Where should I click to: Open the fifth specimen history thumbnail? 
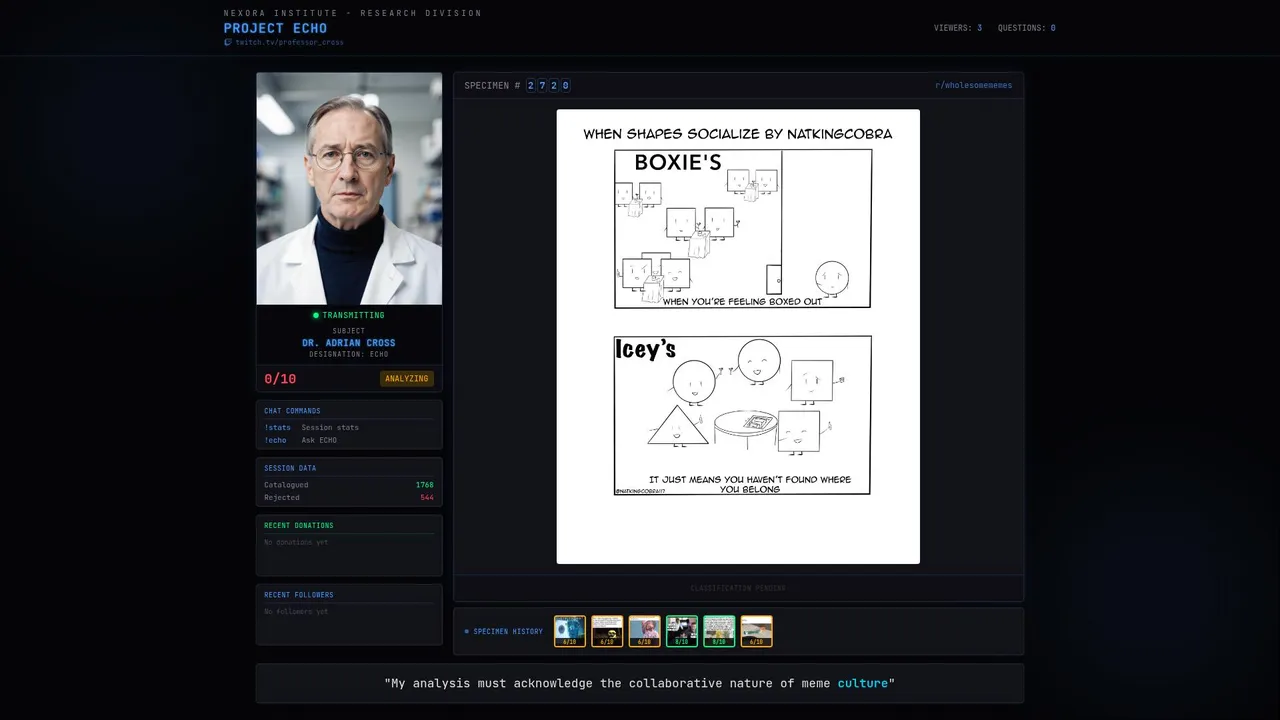[719, 631]
